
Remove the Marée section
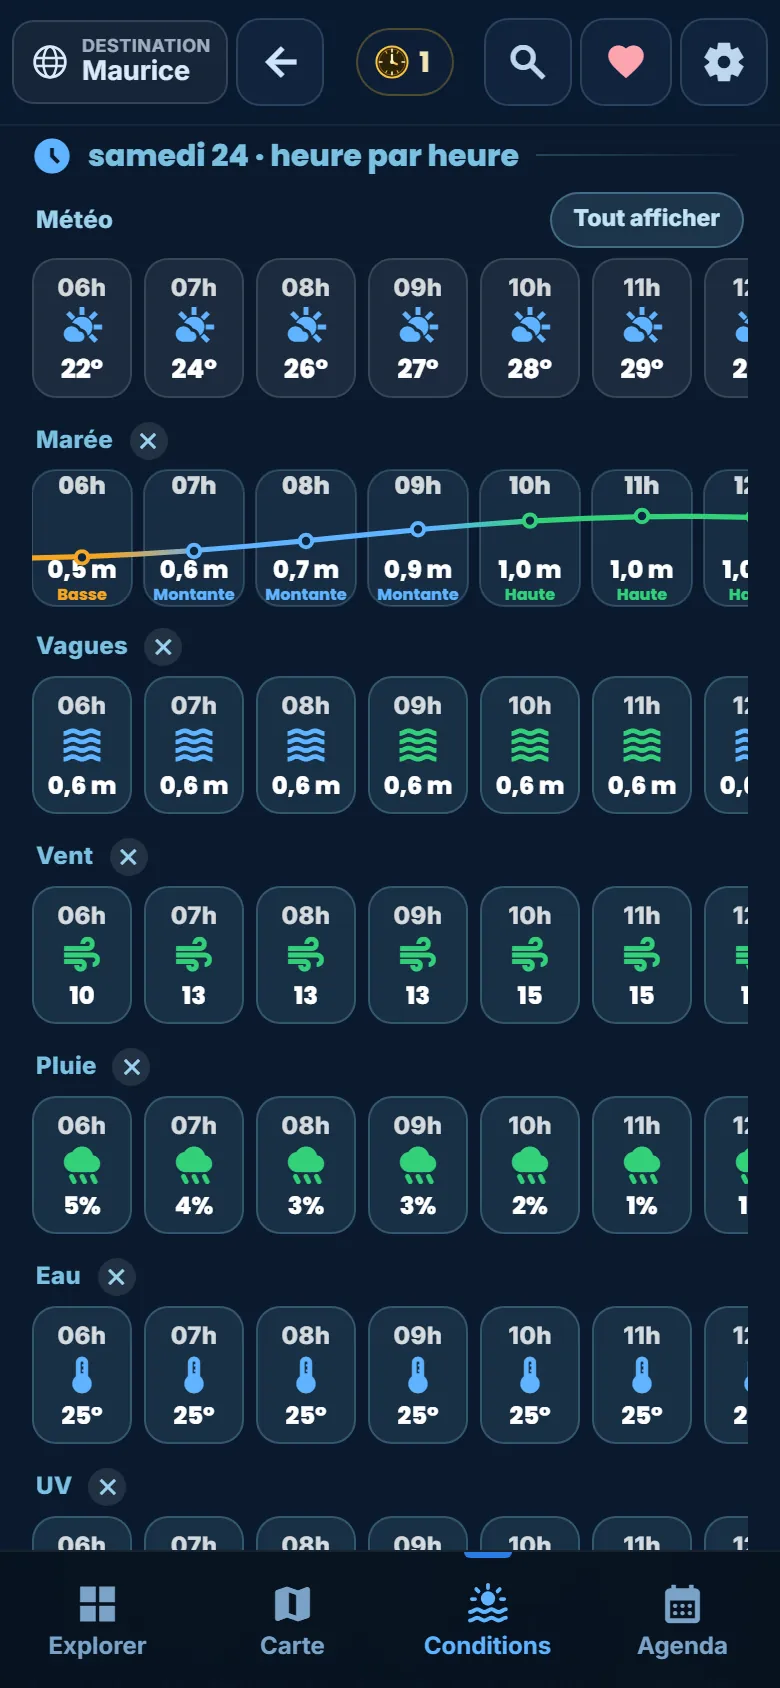(x=148, y=441)
